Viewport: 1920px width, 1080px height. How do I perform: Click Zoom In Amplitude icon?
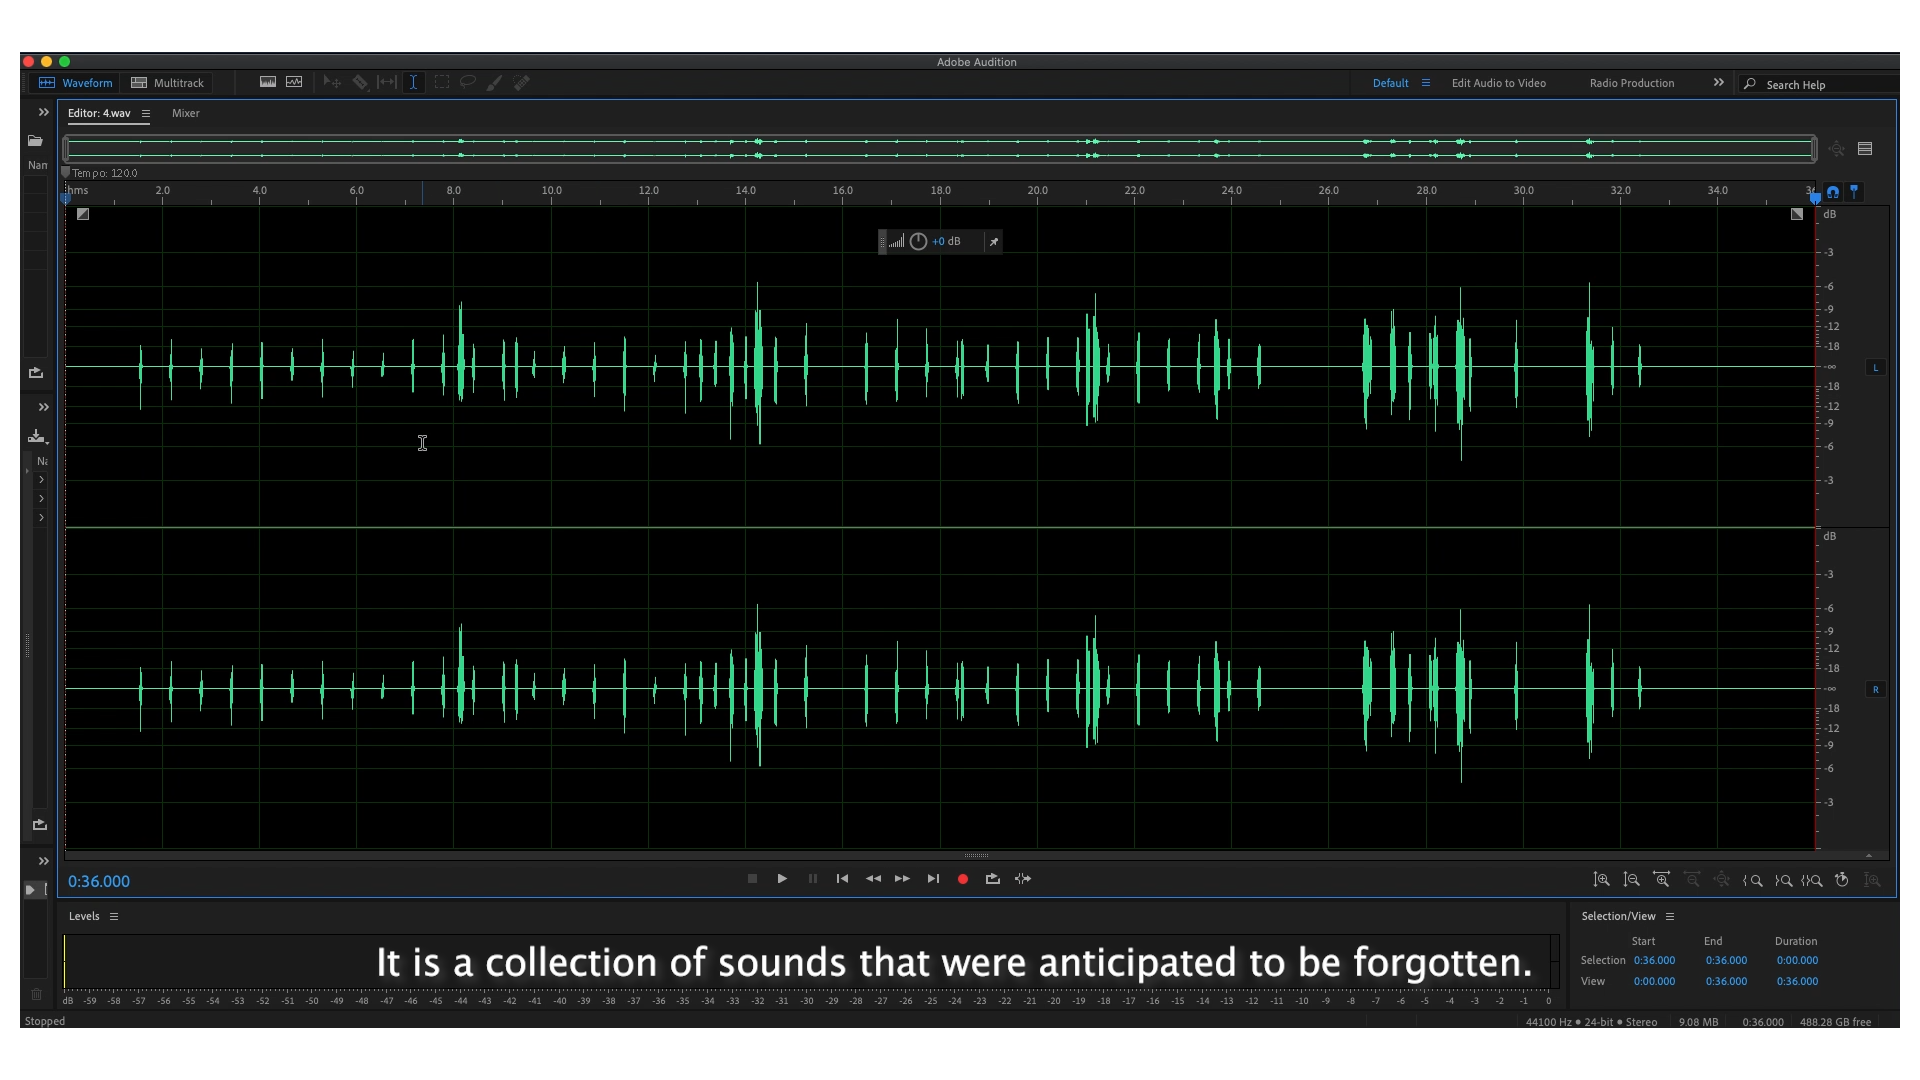pyautogui.click(x=1601, y=880)
